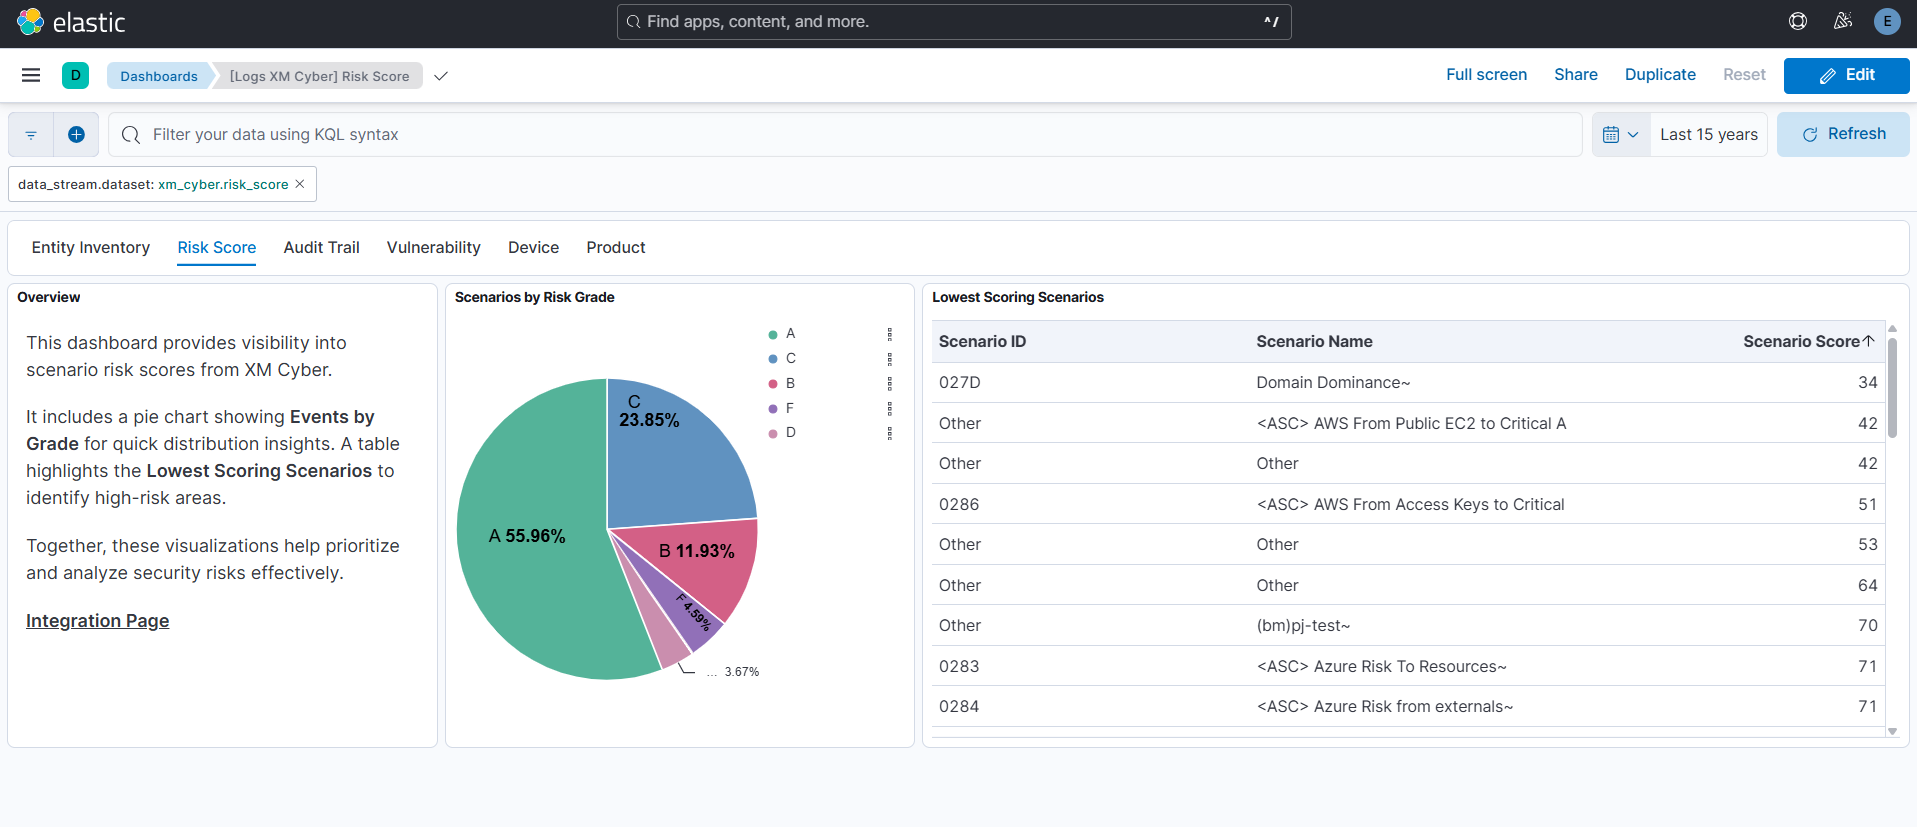Click the Domain Dominance~ cell
1917x827 pixels.
tap(1333, 382)
